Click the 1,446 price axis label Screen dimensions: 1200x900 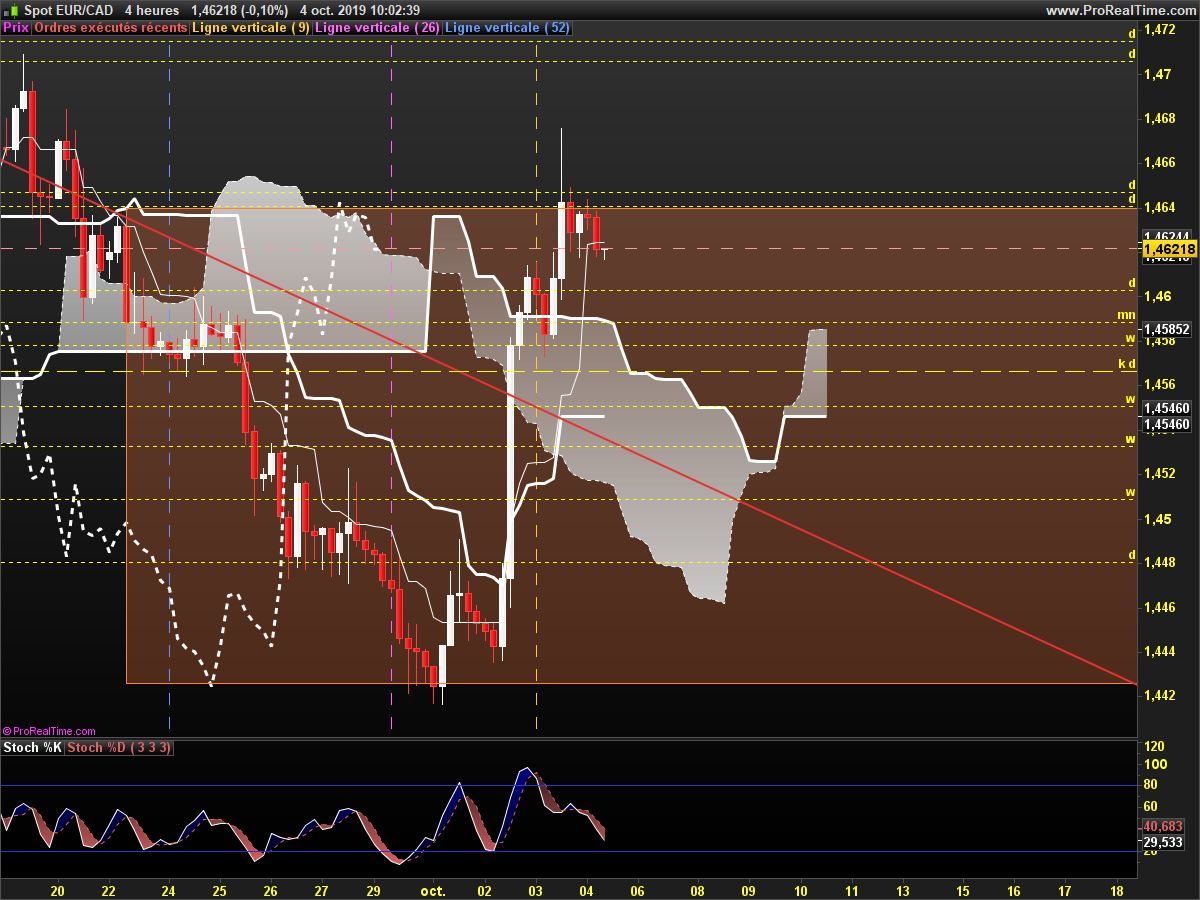[x=1160, y=607]
